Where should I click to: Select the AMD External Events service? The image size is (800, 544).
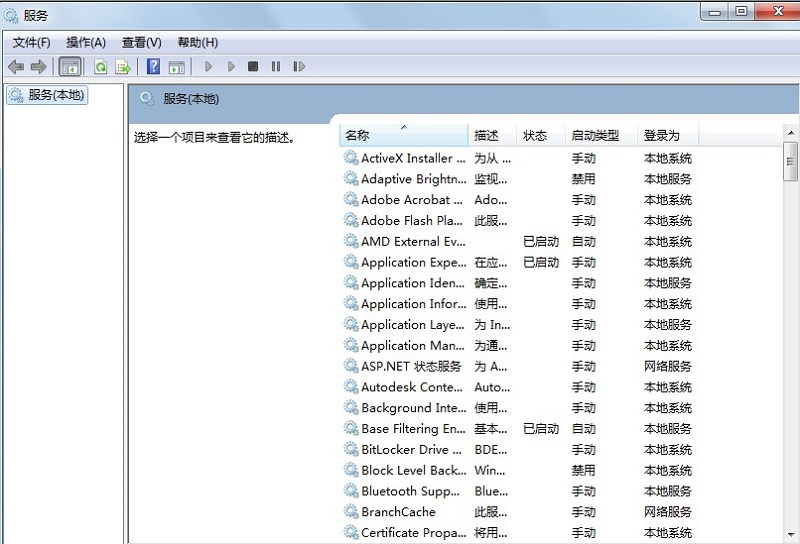tap(518, 241)
